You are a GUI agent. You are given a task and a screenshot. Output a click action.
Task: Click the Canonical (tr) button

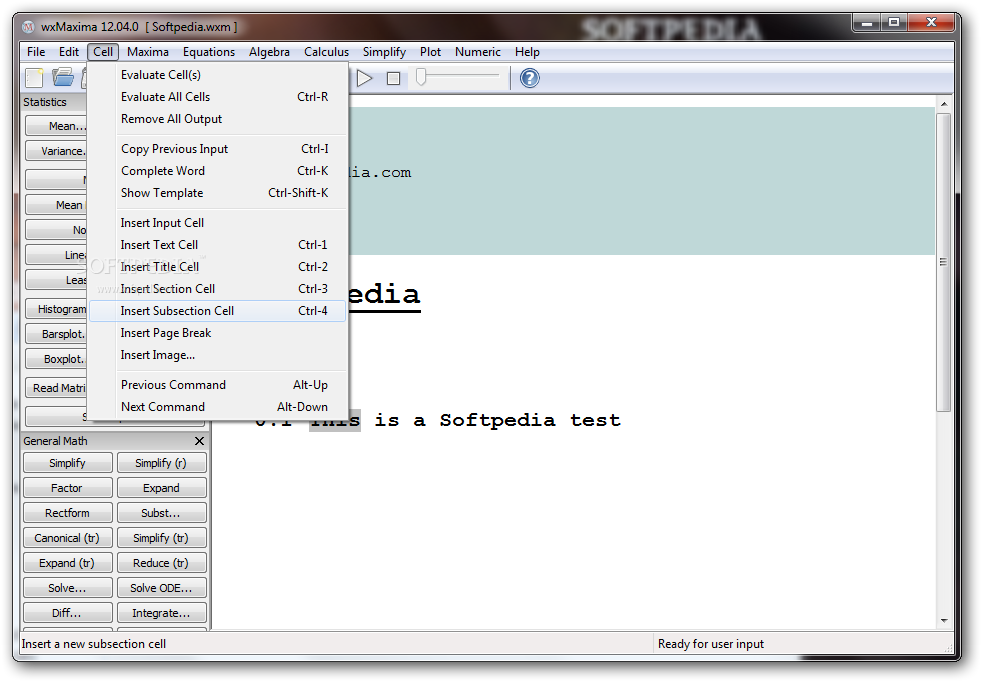pyautogui.click(x=68, y=538)
